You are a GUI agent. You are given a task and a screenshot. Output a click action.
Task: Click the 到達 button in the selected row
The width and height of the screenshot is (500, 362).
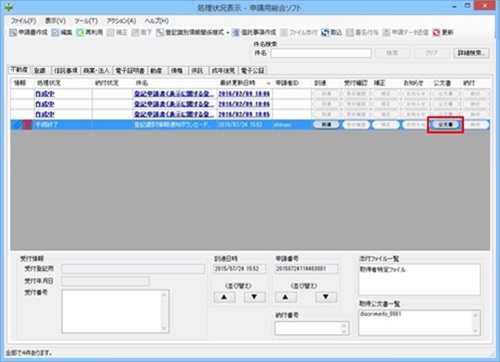[x=326, y=125]
